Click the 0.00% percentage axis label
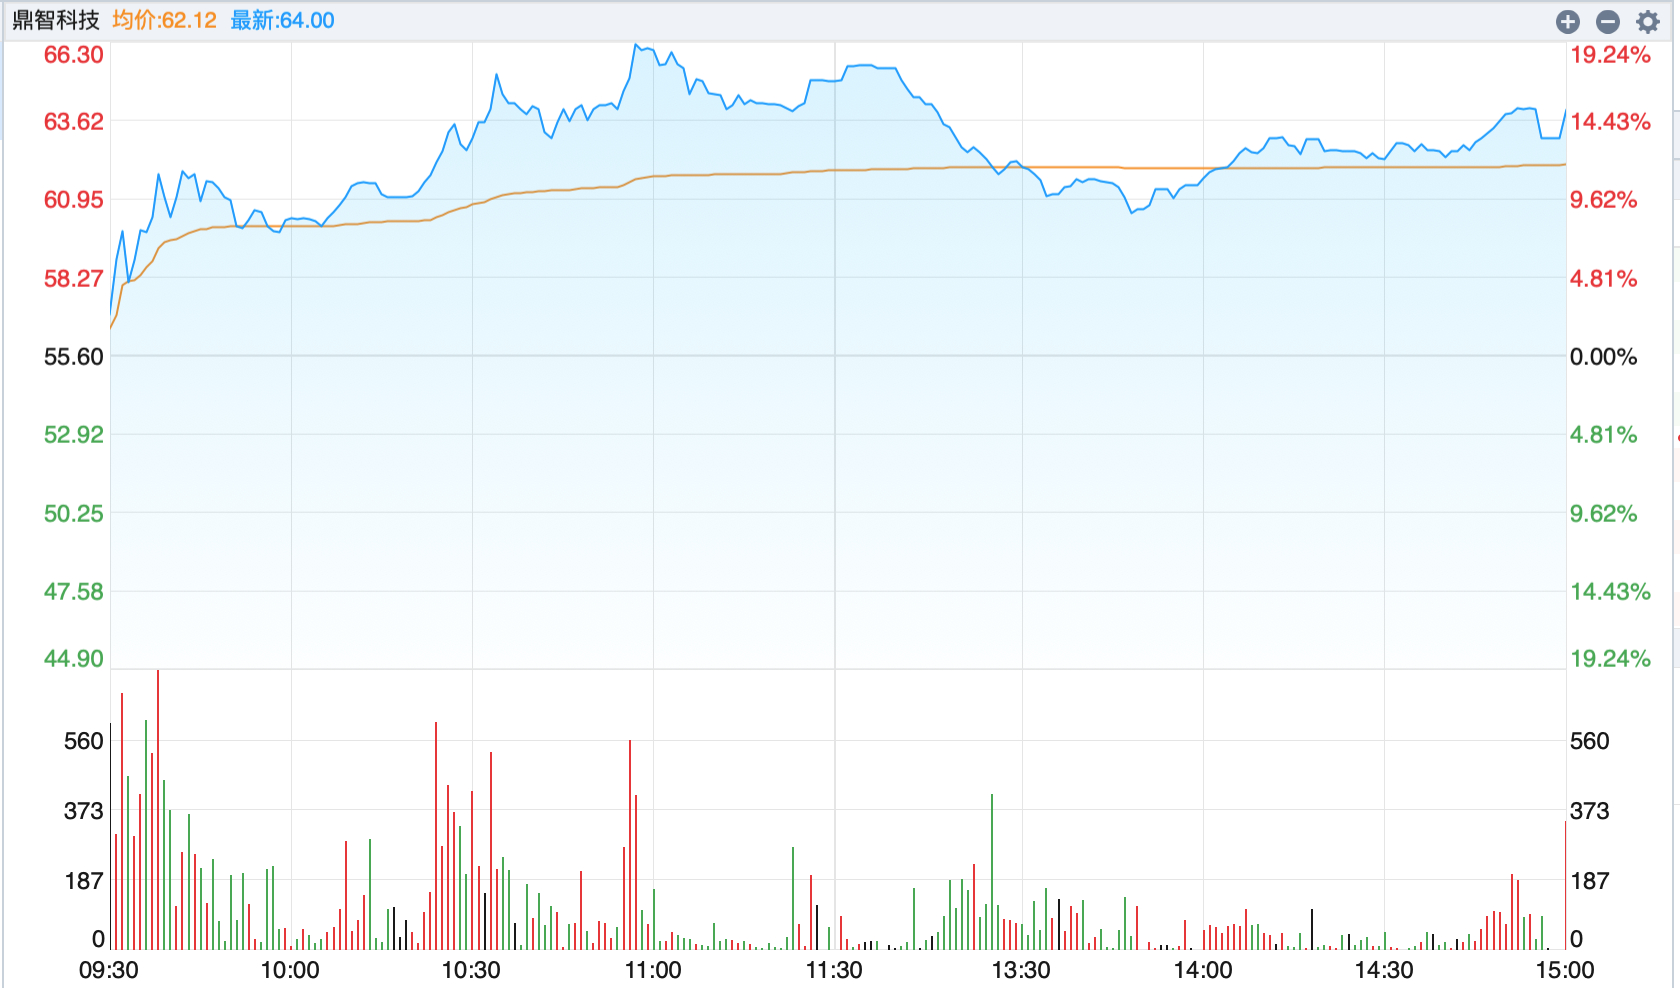Screen dimensions: 1680x988 point(1603,357)
